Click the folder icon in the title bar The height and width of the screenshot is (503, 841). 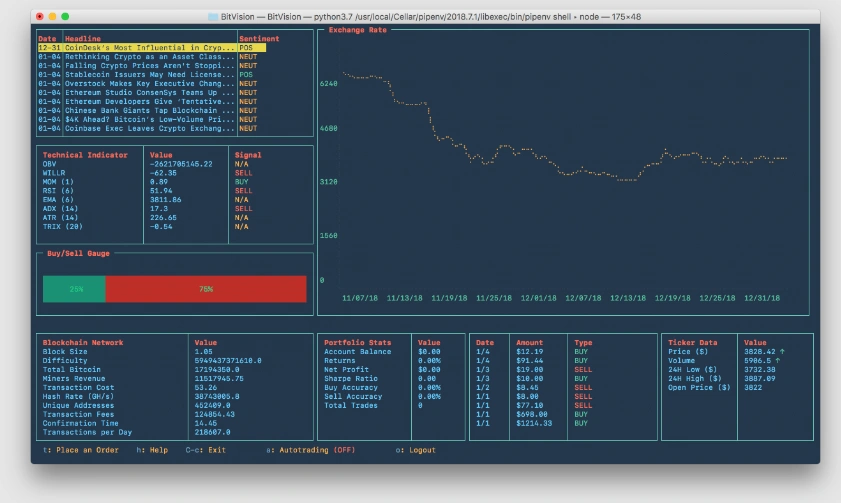click(x=212, y=17)
